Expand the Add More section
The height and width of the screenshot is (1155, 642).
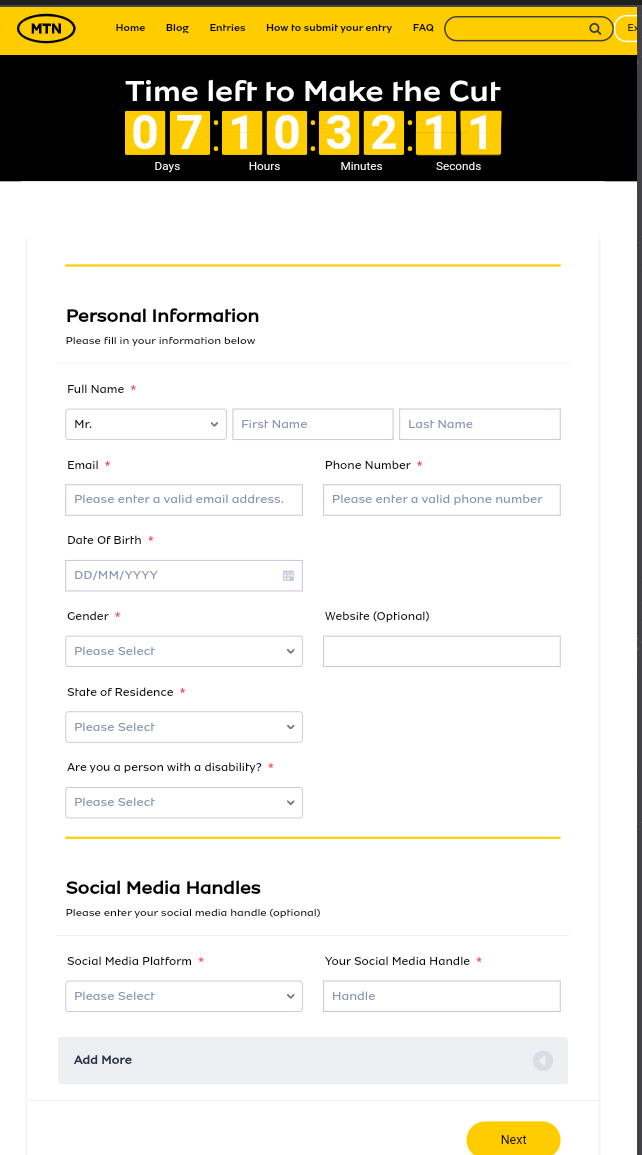pyautogui.click(x=103, y=1060)
